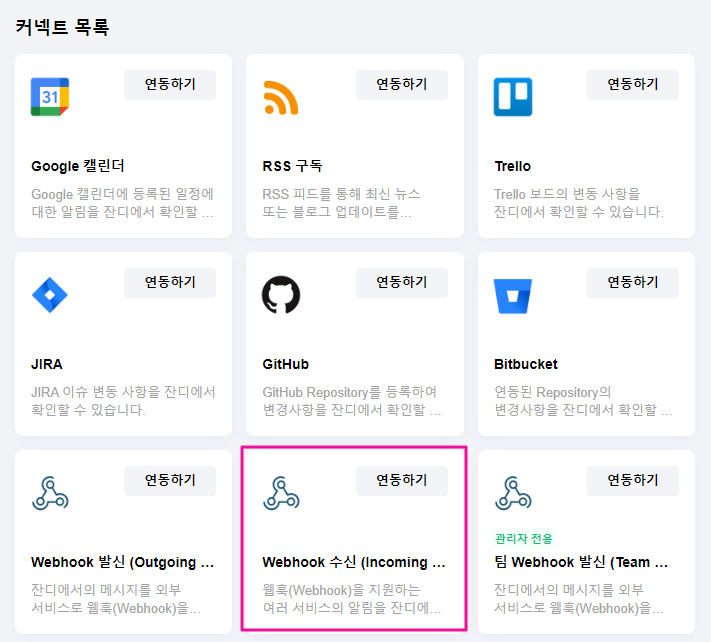Click the JIRA 이슈 변동 사항을 description
This screenshot has height=642, width=711.
(x=123, y=401)
